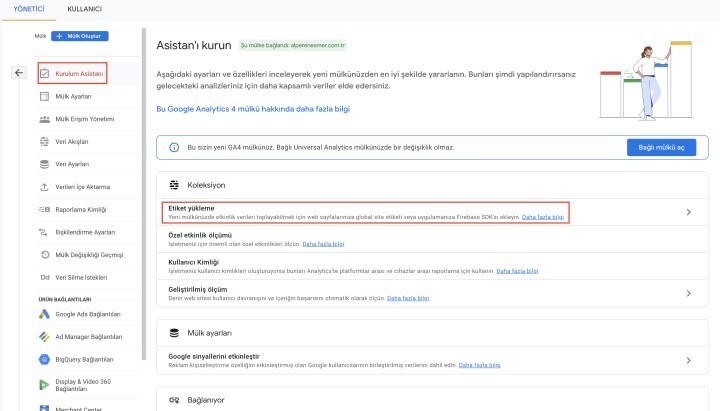
Task: Click the Veri Silme İstekleri Dd icon
Action: pyautogui.click(x=45, y=277)
